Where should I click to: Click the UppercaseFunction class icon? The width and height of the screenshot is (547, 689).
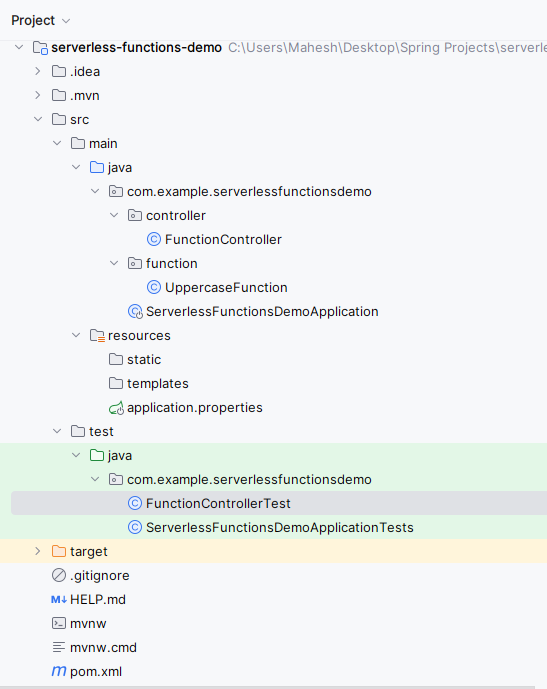coord(153,287)
